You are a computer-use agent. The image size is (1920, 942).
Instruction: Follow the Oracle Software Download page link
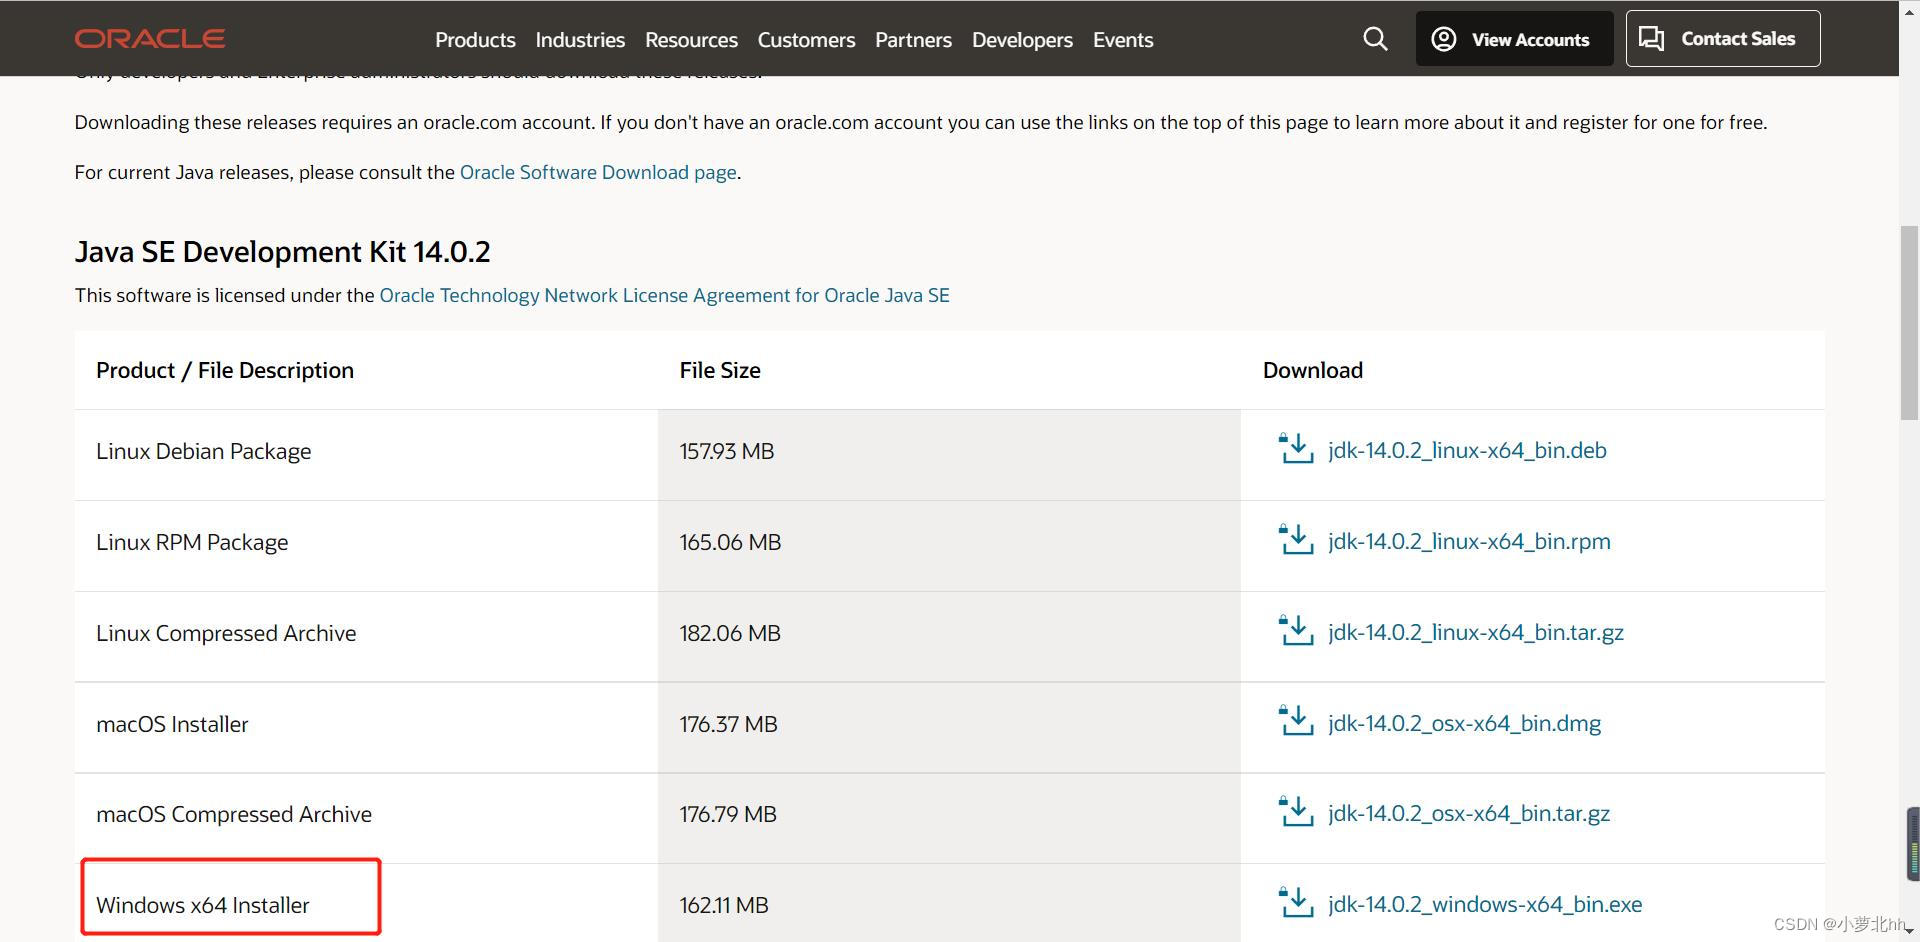(598, 172)
